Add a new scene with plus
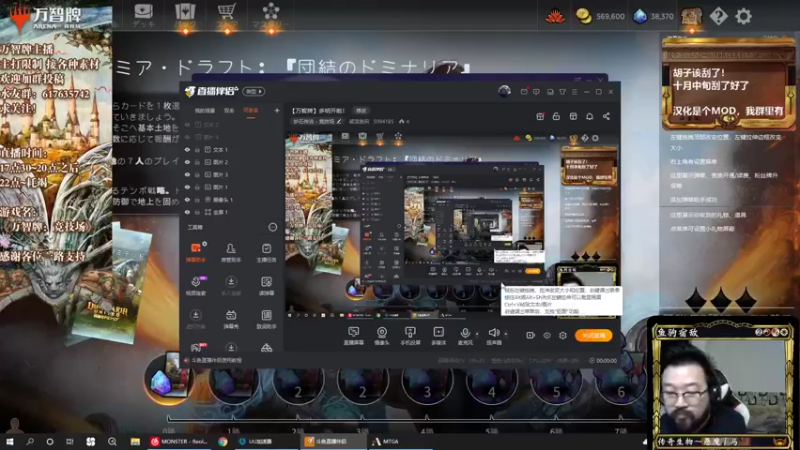Screen dimensions: 800x450 point(277,110)
